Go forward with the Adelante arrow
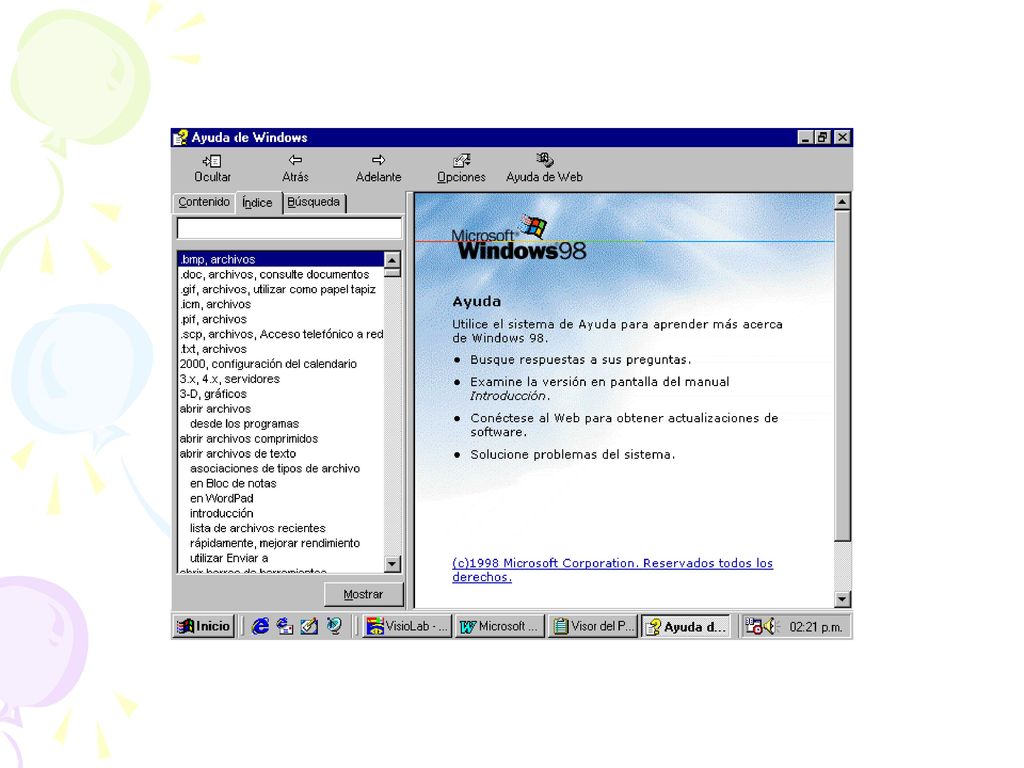 378,168
